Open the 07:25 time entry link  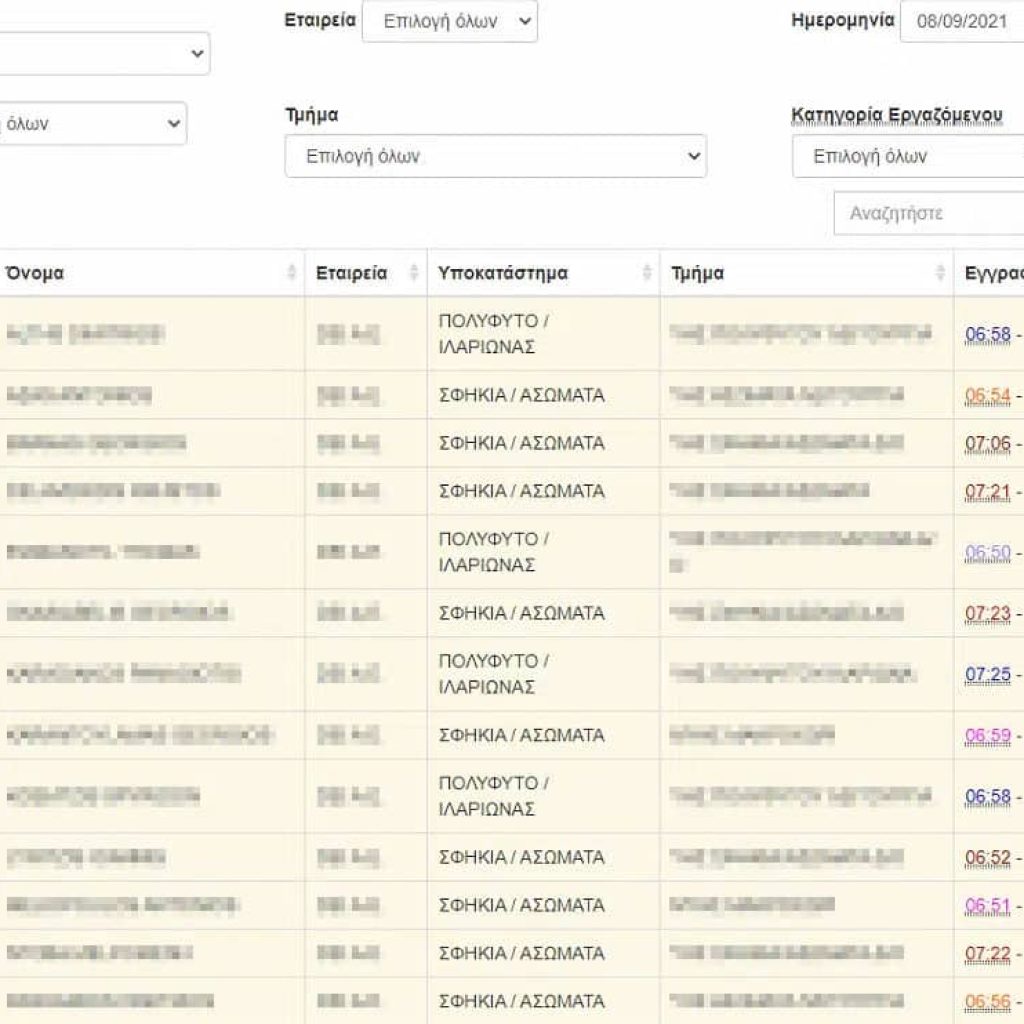988,674
